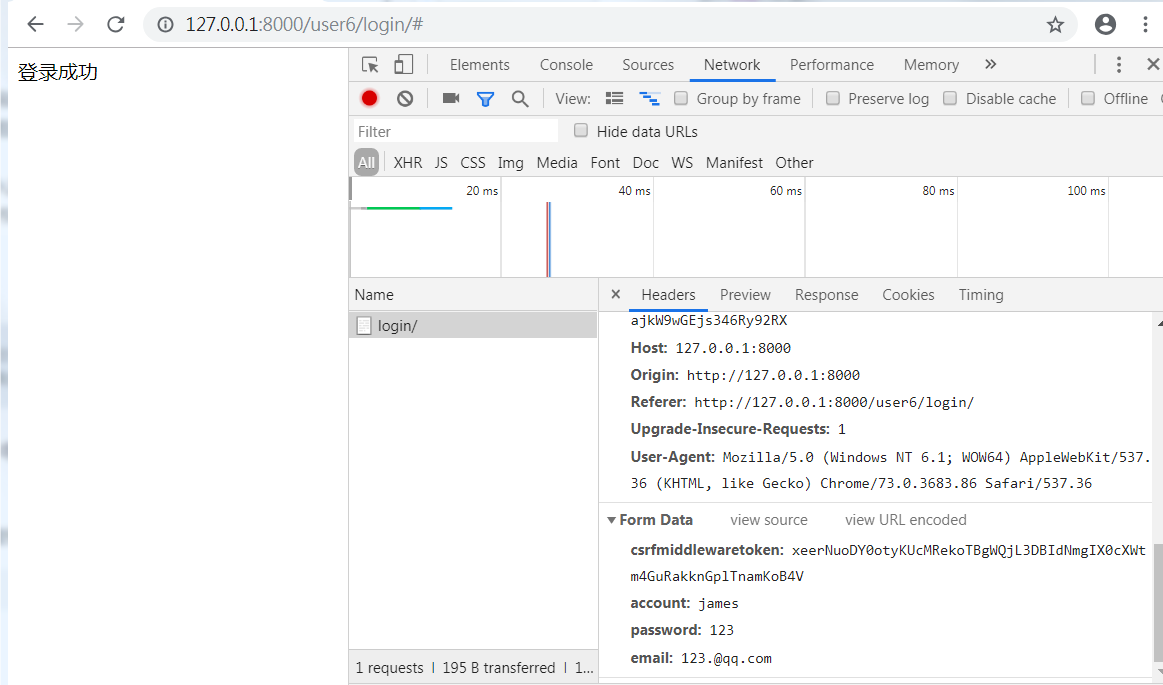Viewport: 1163px width, 685px height.
Task: Click the Name column header
Action: tap(473, 294)
